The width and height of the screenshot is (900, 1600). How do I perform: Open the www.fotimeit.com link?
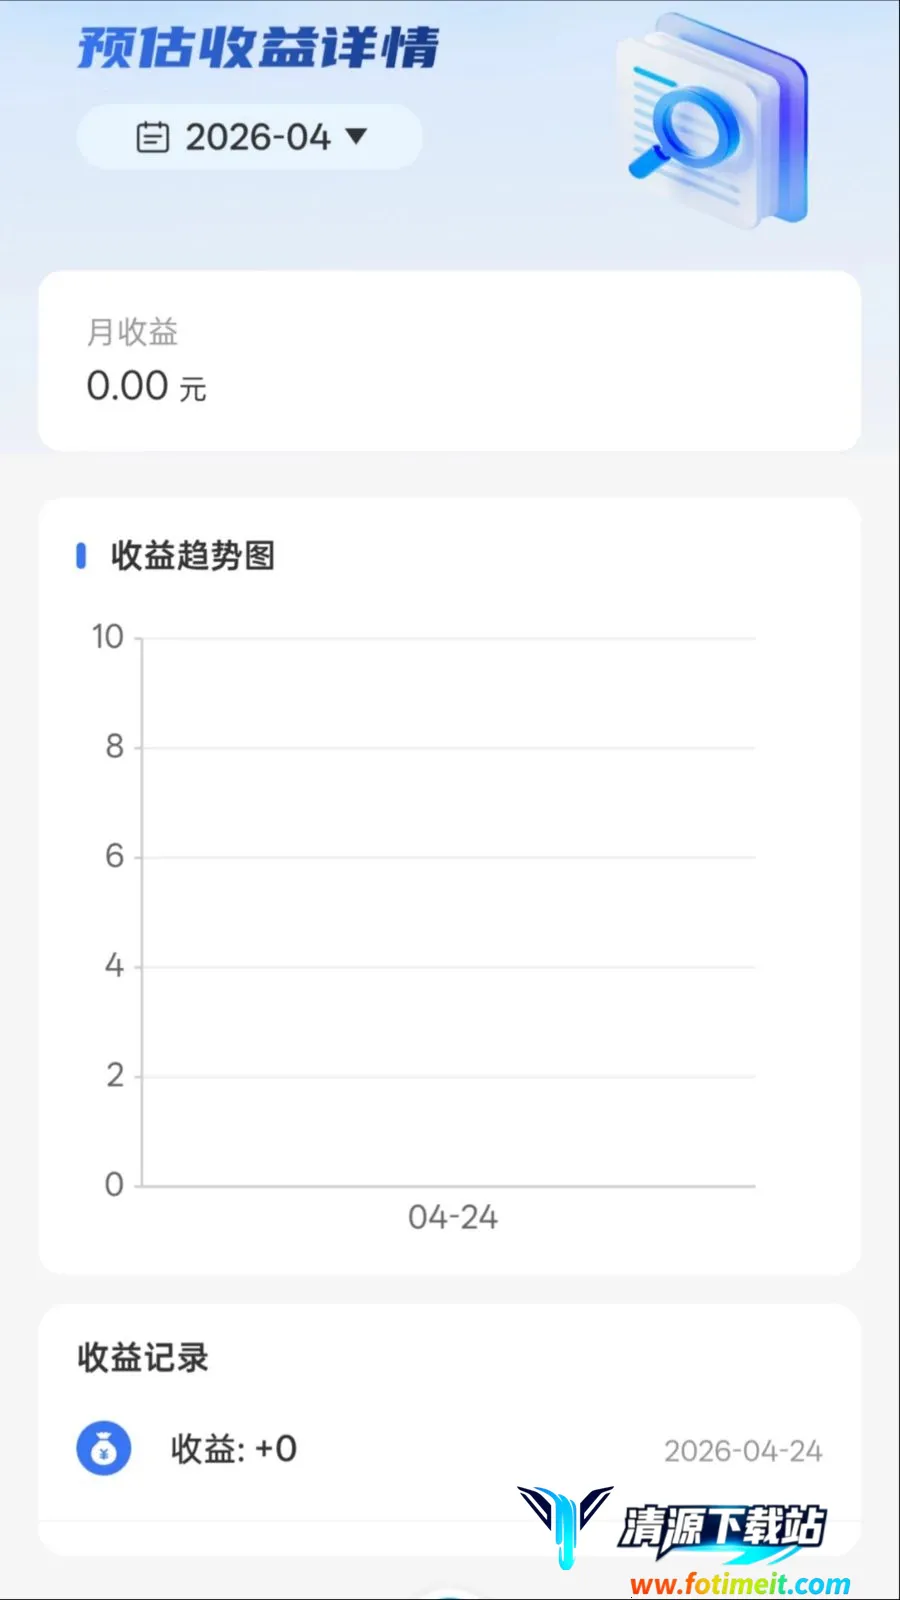740,1584
